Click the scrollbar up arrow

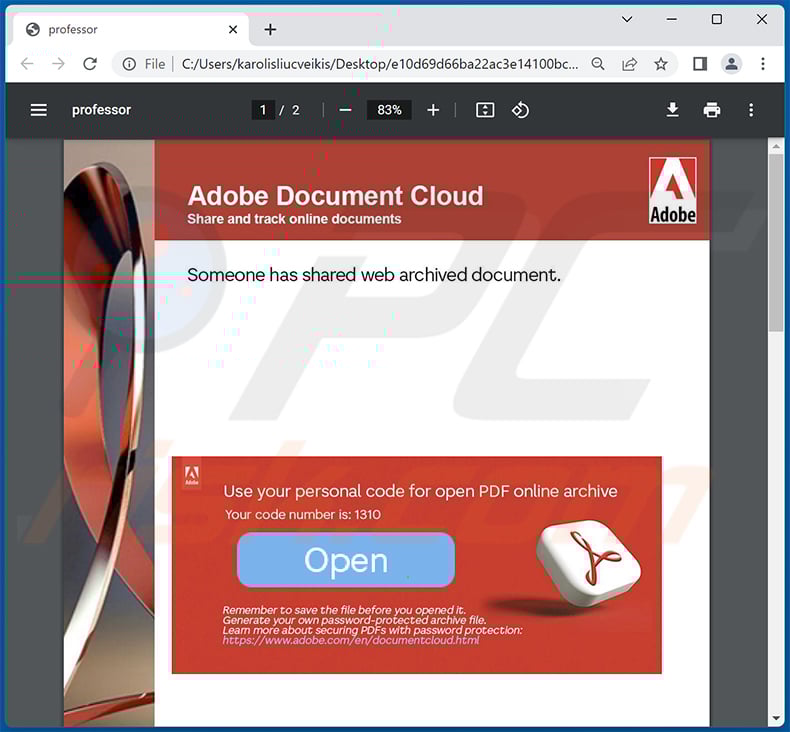coord(776,147)
